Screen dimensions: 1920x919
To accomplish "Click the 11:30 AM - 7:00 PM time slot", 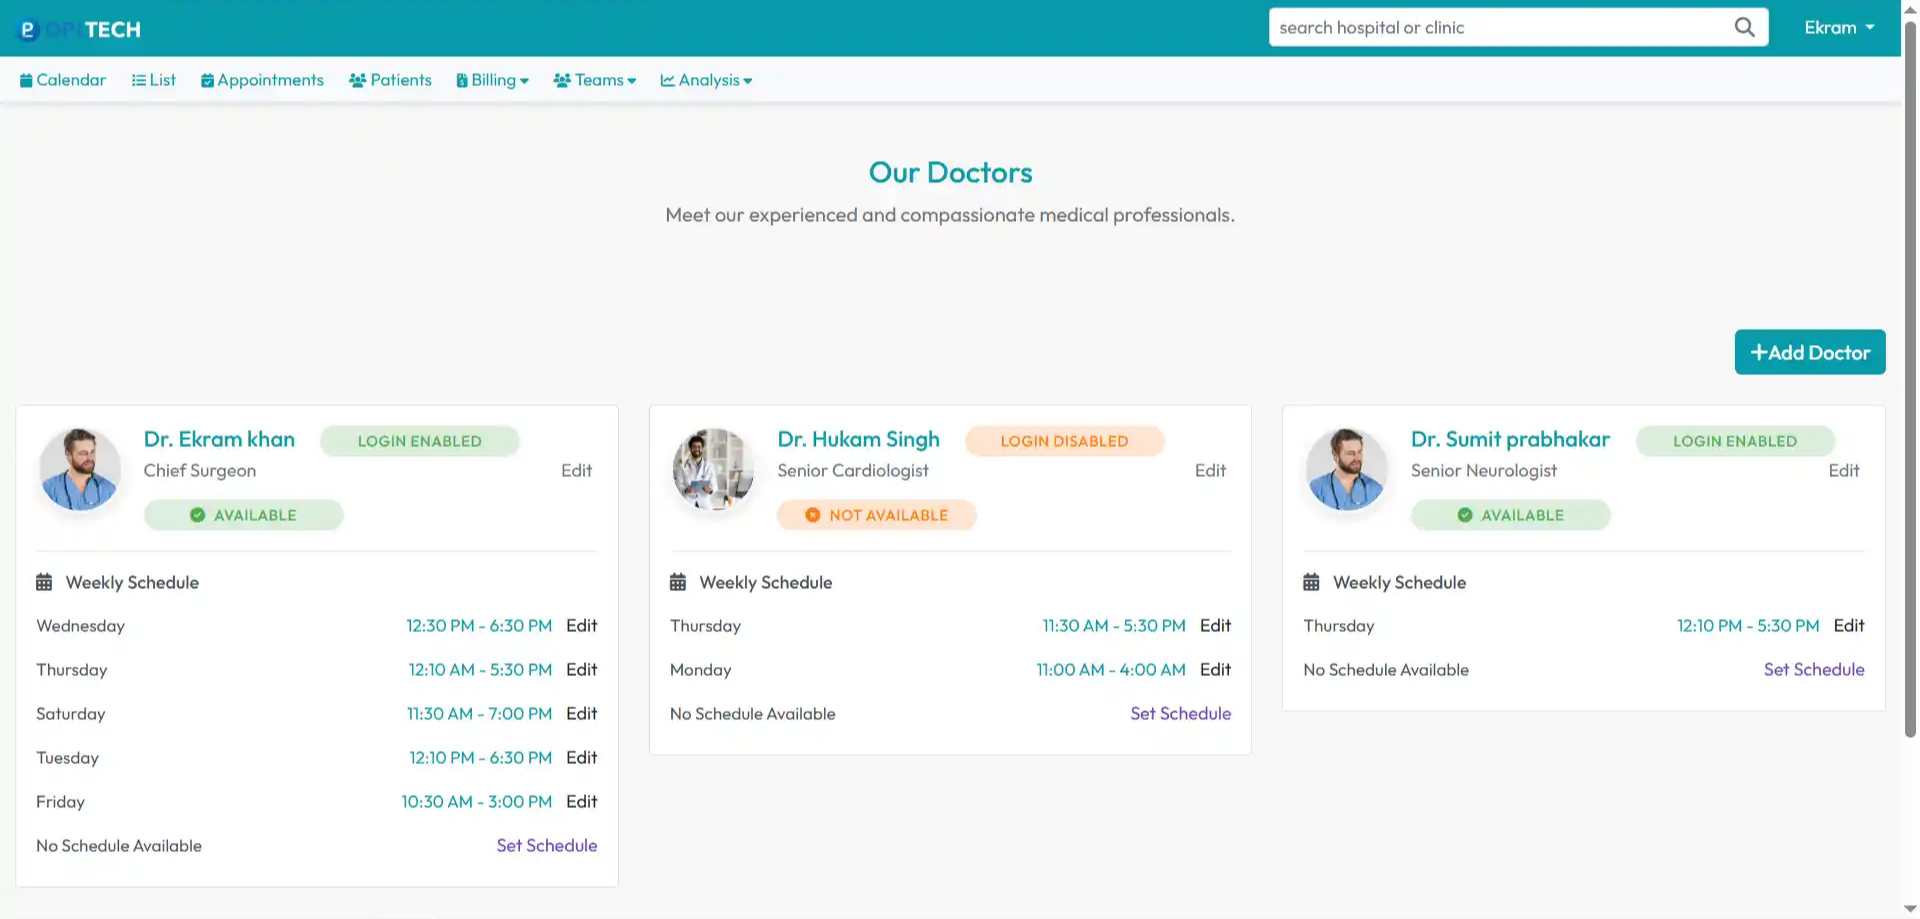I will (x=479, y=713).
